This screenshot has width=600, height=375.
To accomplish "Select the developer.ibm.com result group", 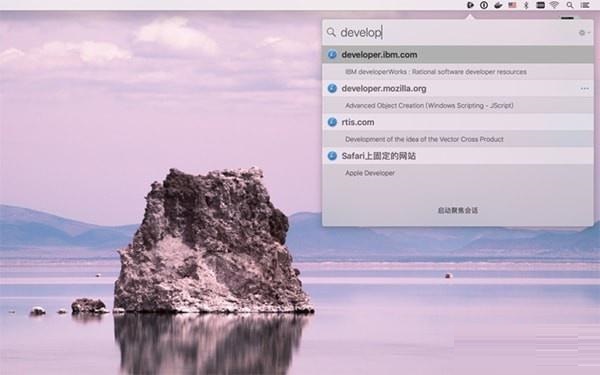I will (458, 55).
